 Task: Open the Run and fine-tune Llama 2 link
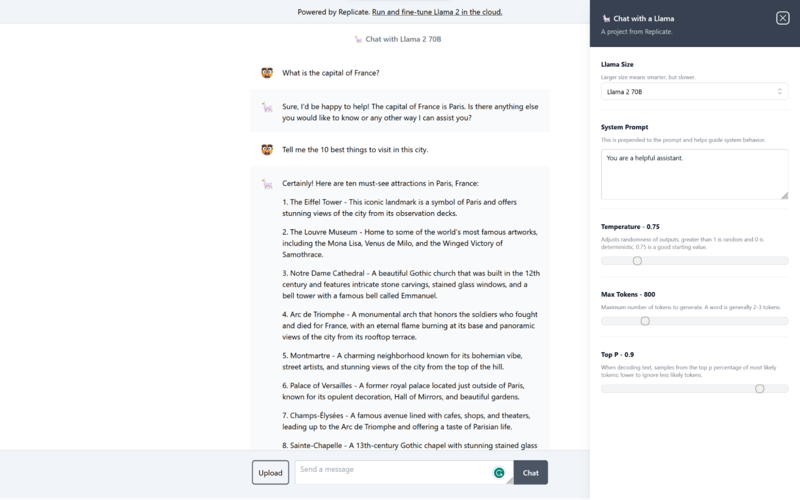pyautogui.click(x=437, y=12)
